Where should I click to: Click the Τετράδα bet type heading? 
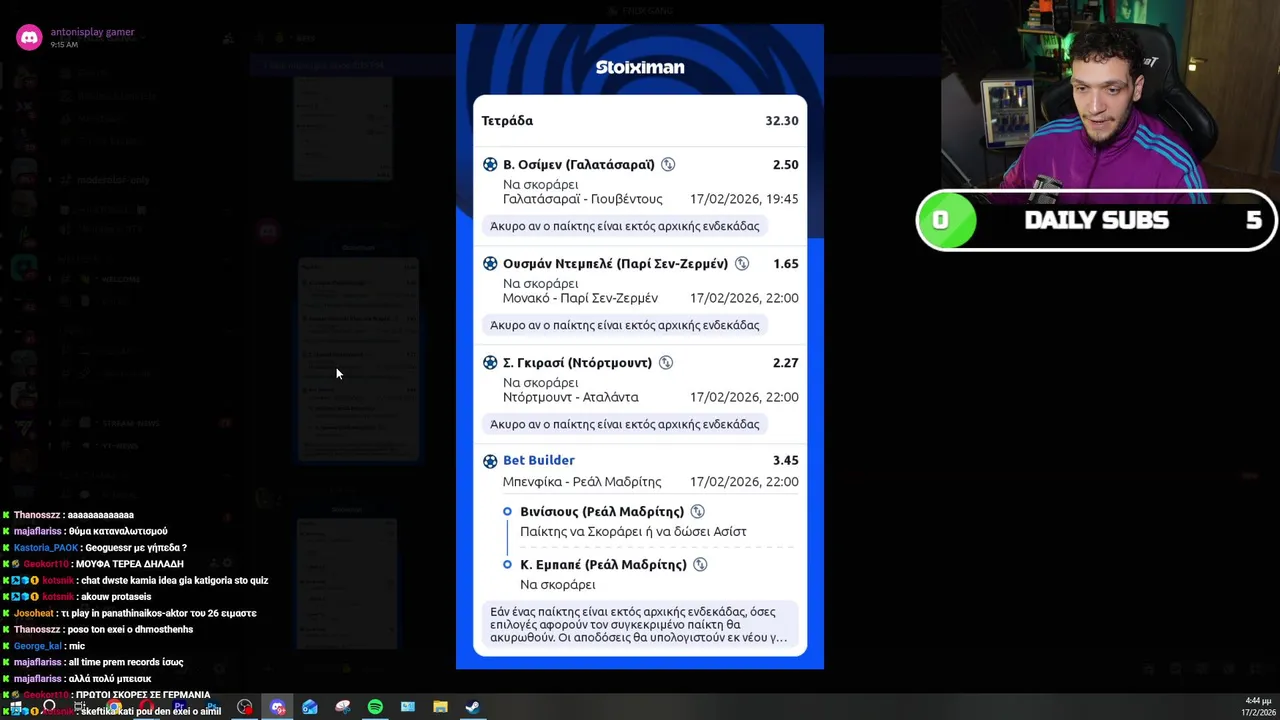pyautogui.click(x=507, y=121)
